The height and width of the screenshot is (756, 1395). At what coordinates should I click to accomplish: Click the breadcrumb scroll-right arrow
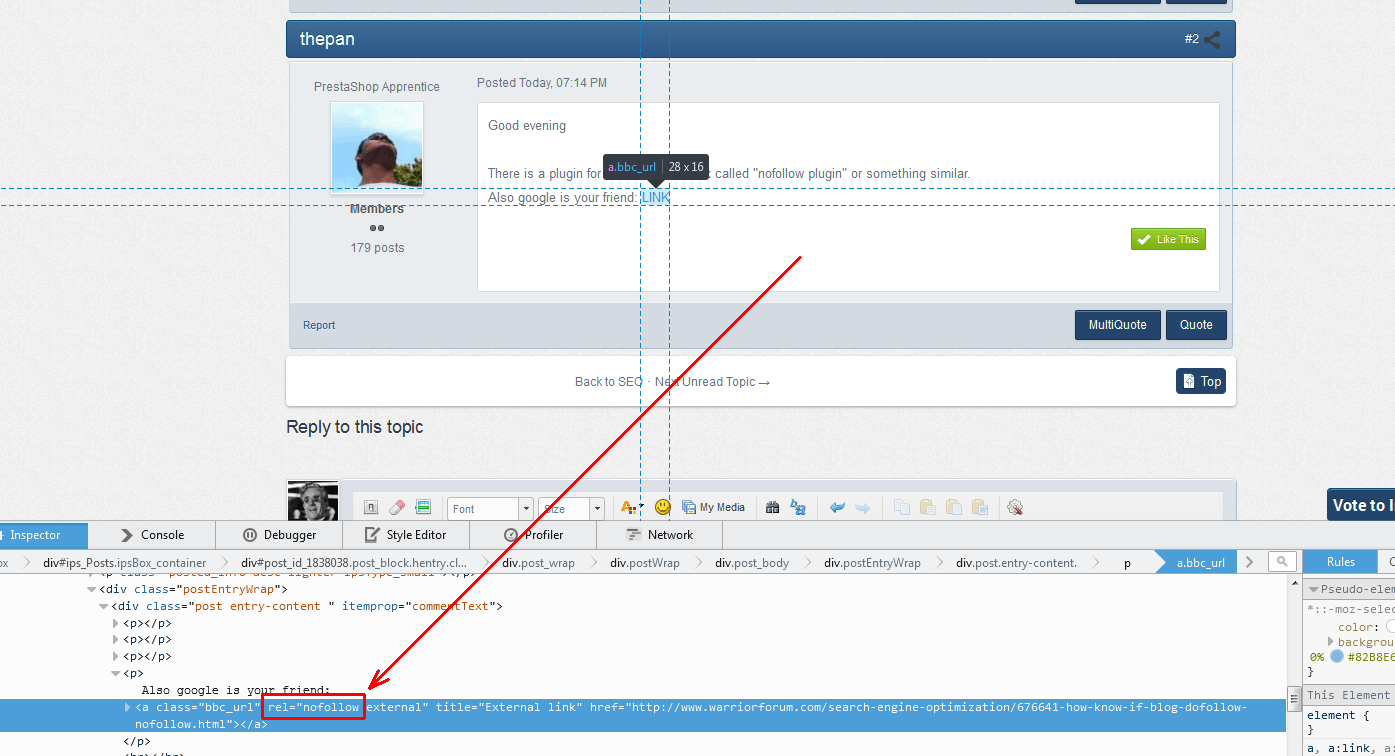point(1250,562)
